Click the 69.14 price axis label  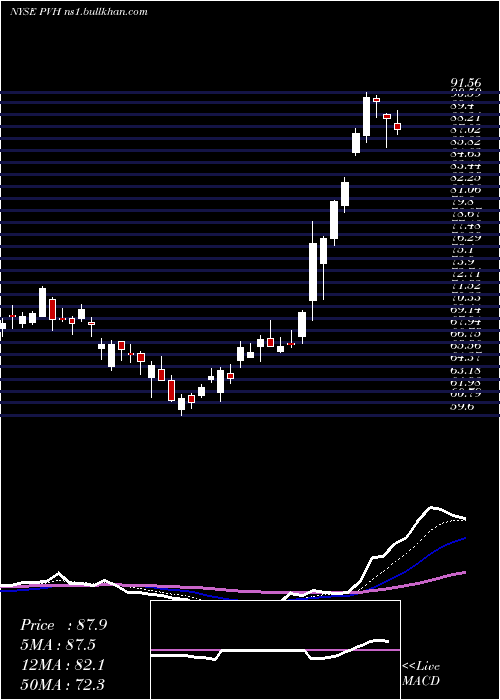466,310
